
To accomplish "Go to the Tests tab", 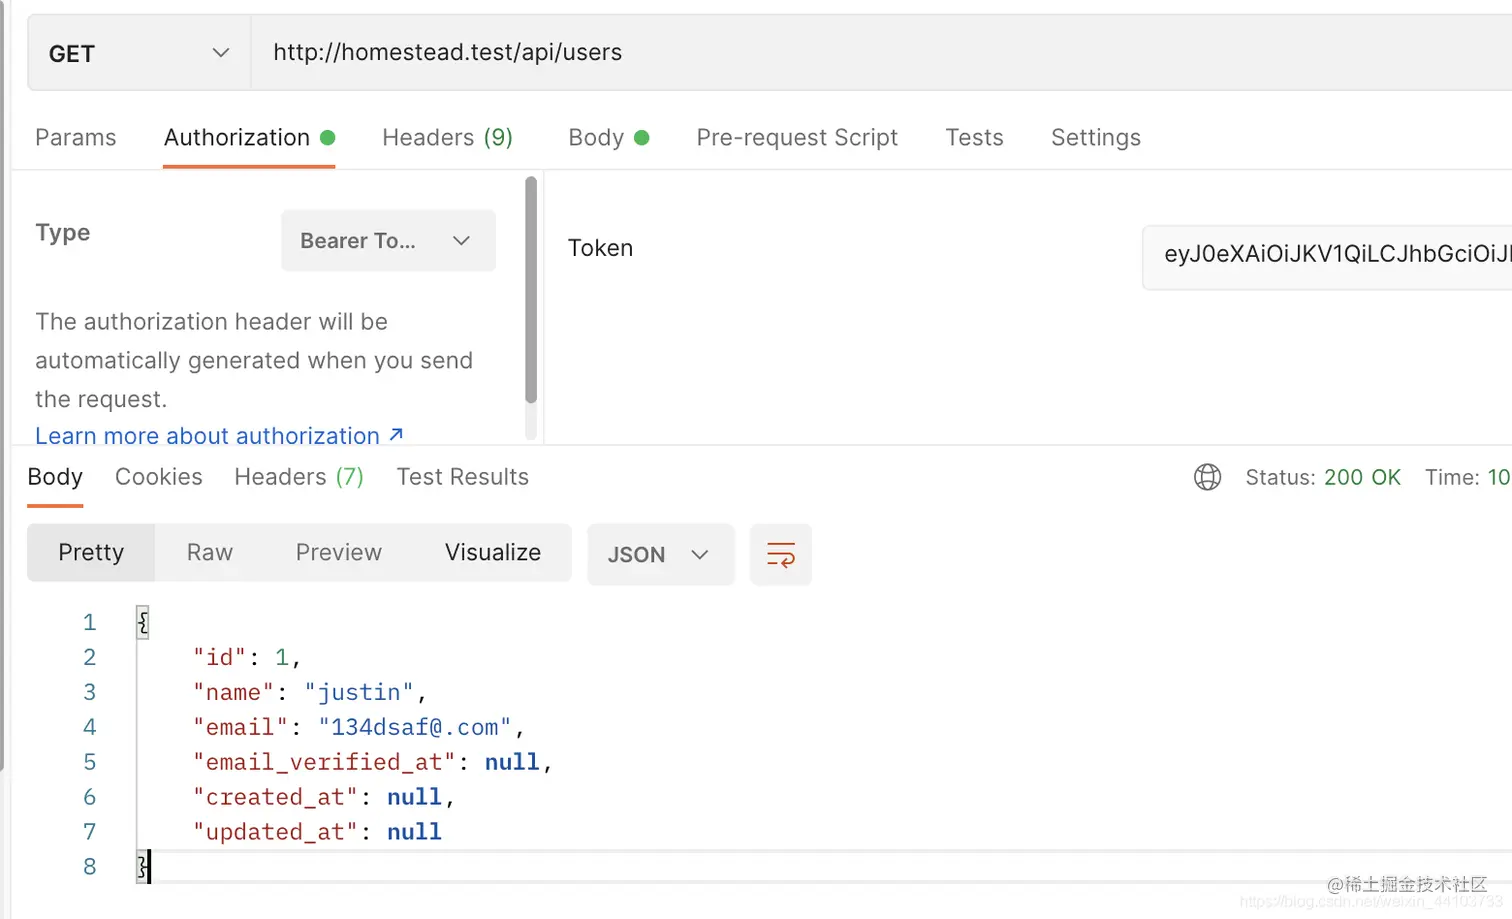I will 974,138.
